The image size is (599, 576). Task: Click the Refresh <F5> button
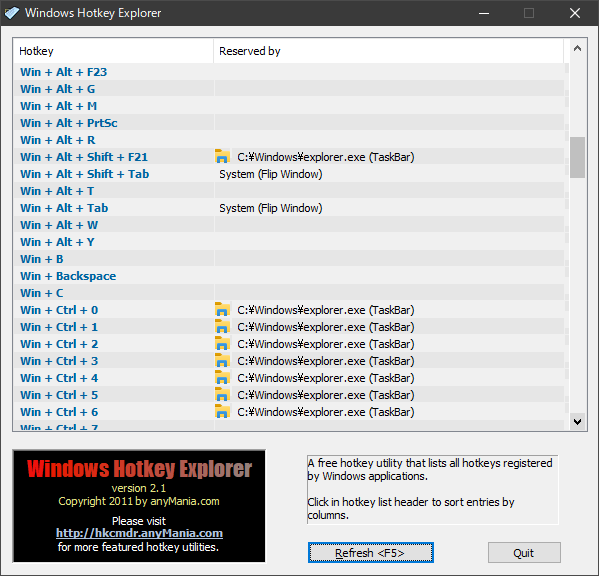[371, 553]
